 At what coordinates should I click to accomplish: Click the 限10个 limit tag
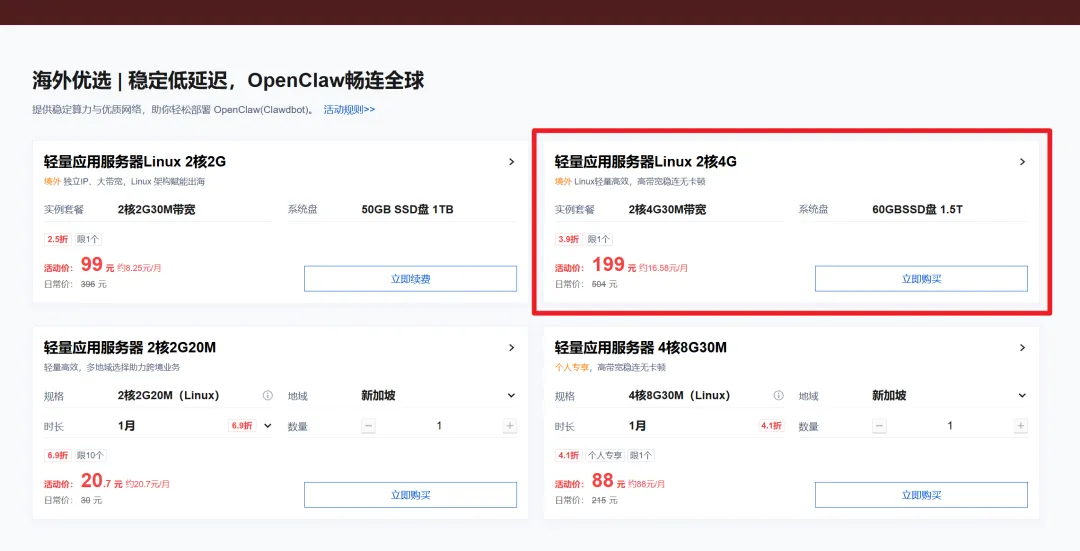point(90,455)
